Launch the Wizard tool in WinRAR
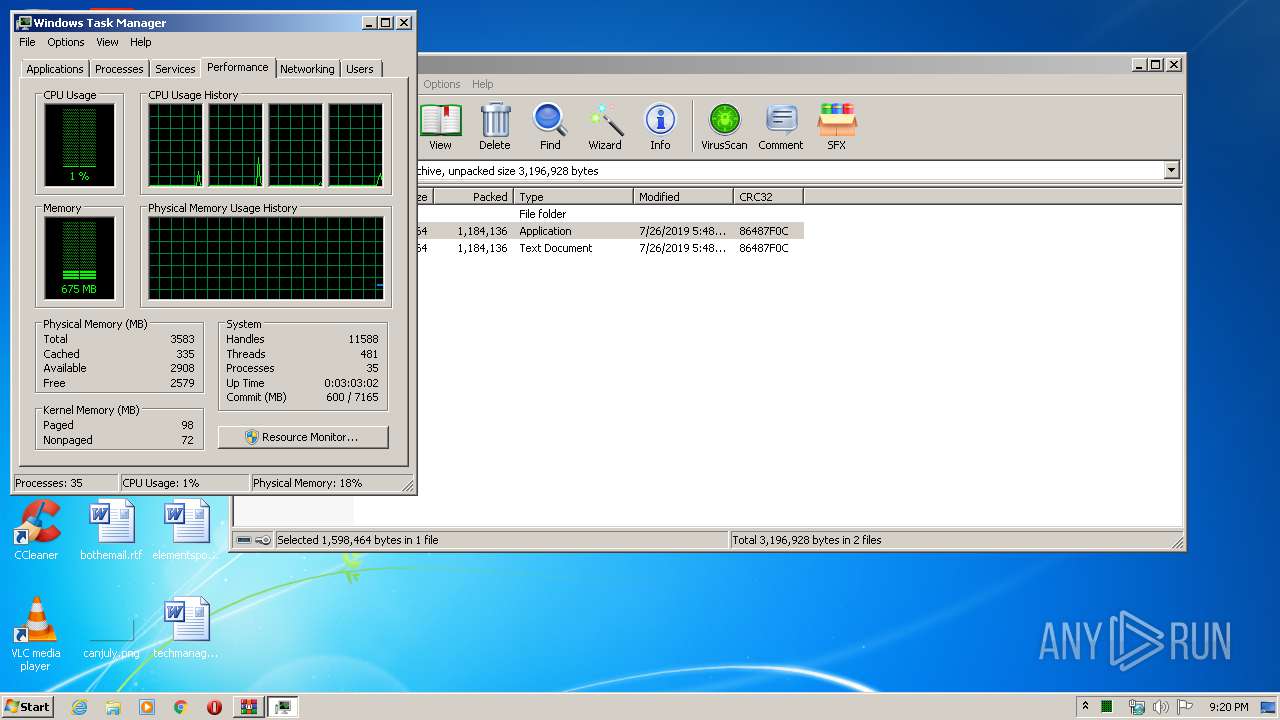Viewport: 1280px width, 720px height. tap(605, 127)
